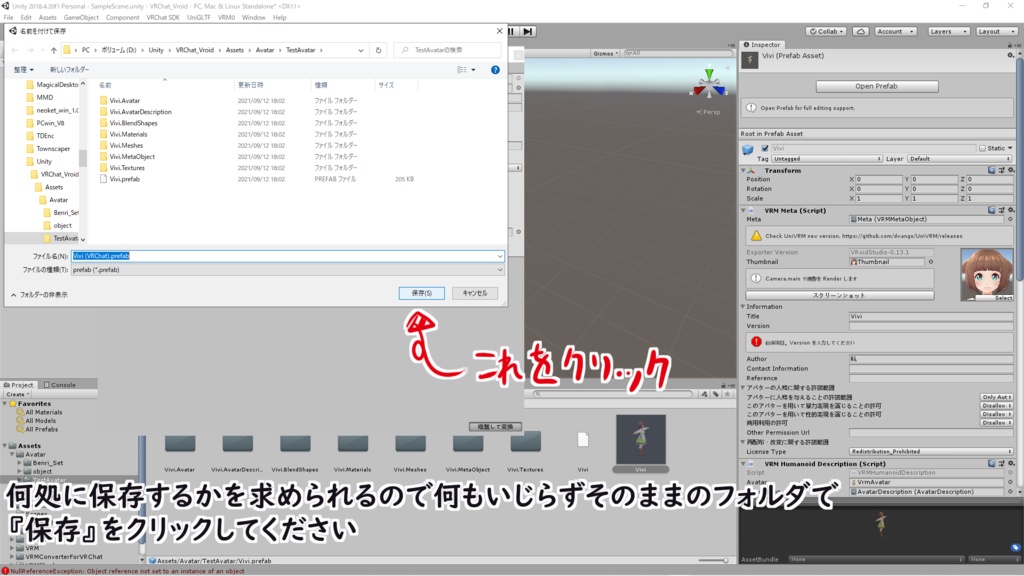
Task: Toggle the Static checkbox for Vivi
Action: tap(983, 148)
